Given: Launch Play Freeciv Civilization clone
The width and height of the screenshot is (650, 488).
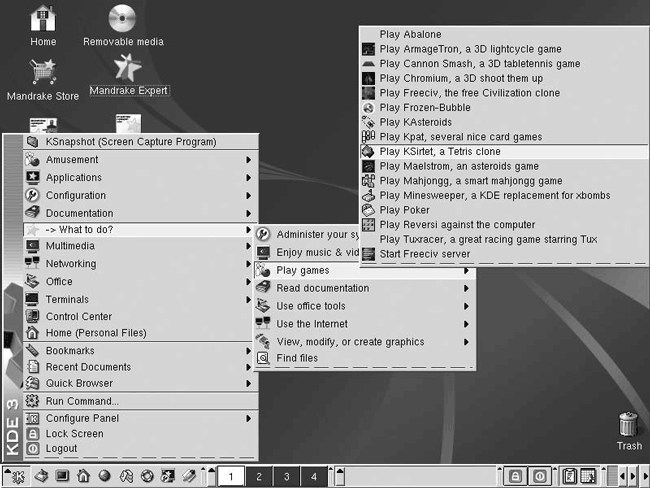Looking at the screenshot, I should (x=504, y=93).
